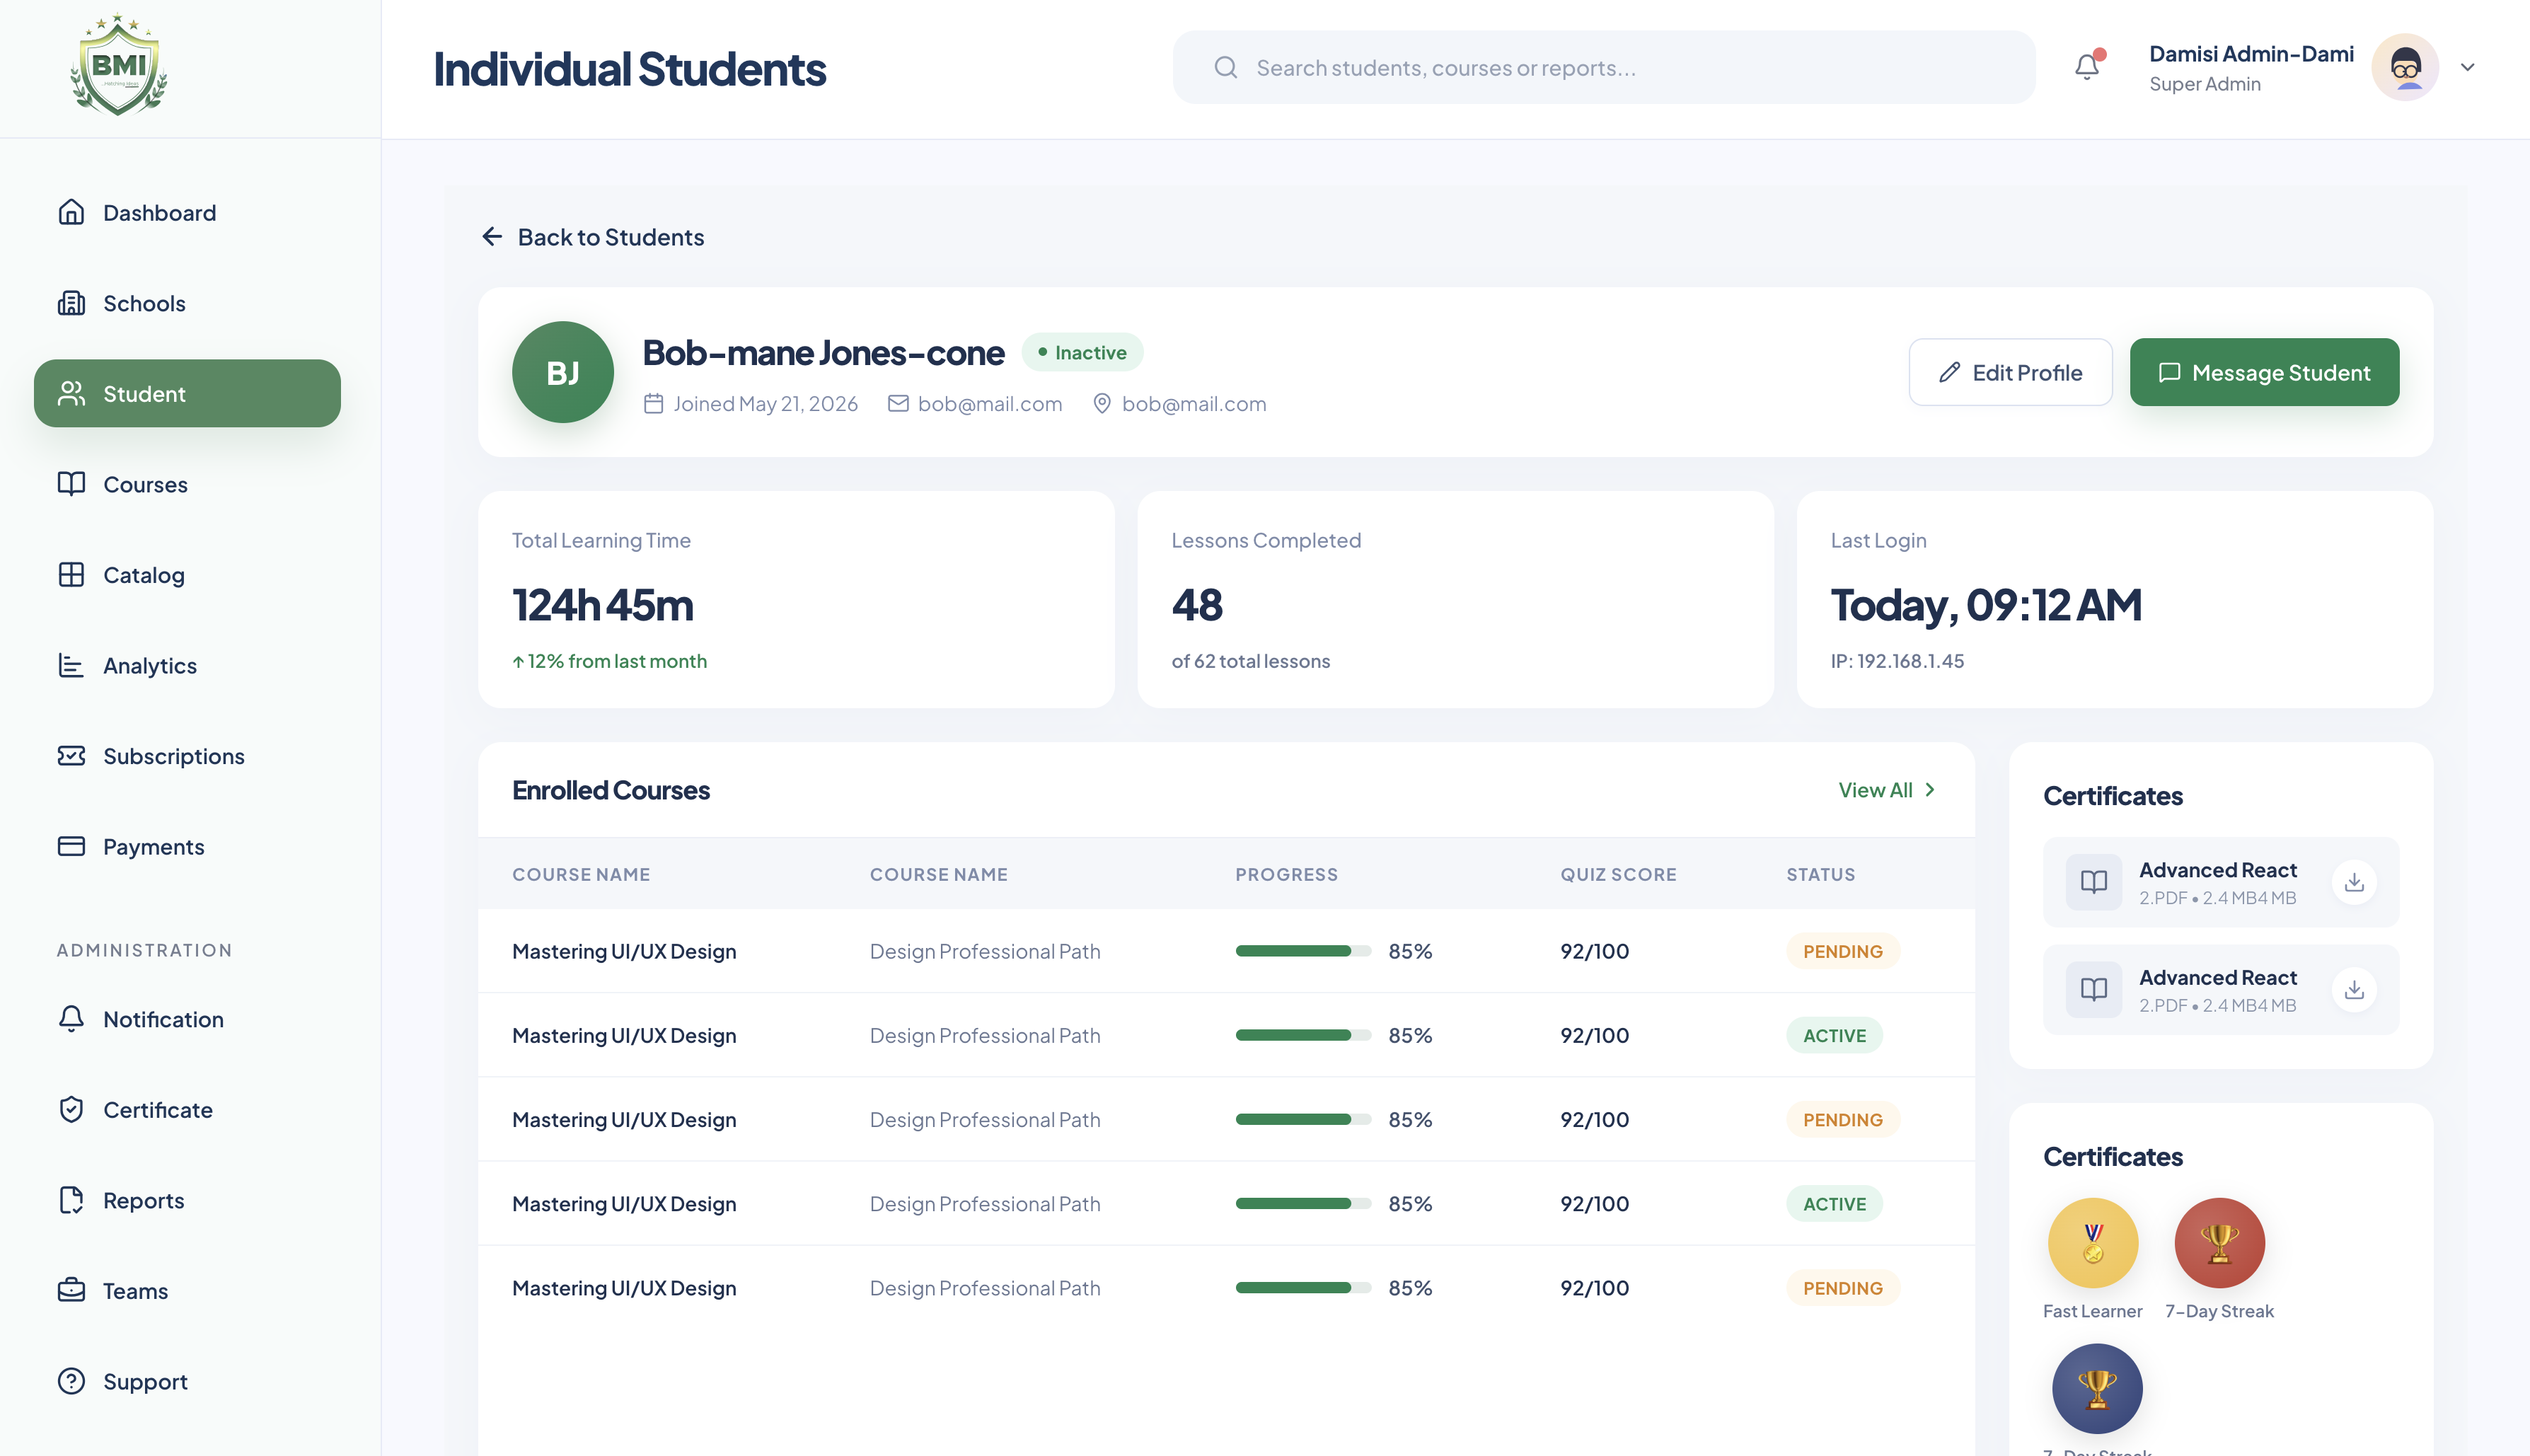The height and width of the screenshot is (1456, 2530).
Task: Click the Fast Learner medal badge
Action: pyautogui.click(x=2093, y=1243)
